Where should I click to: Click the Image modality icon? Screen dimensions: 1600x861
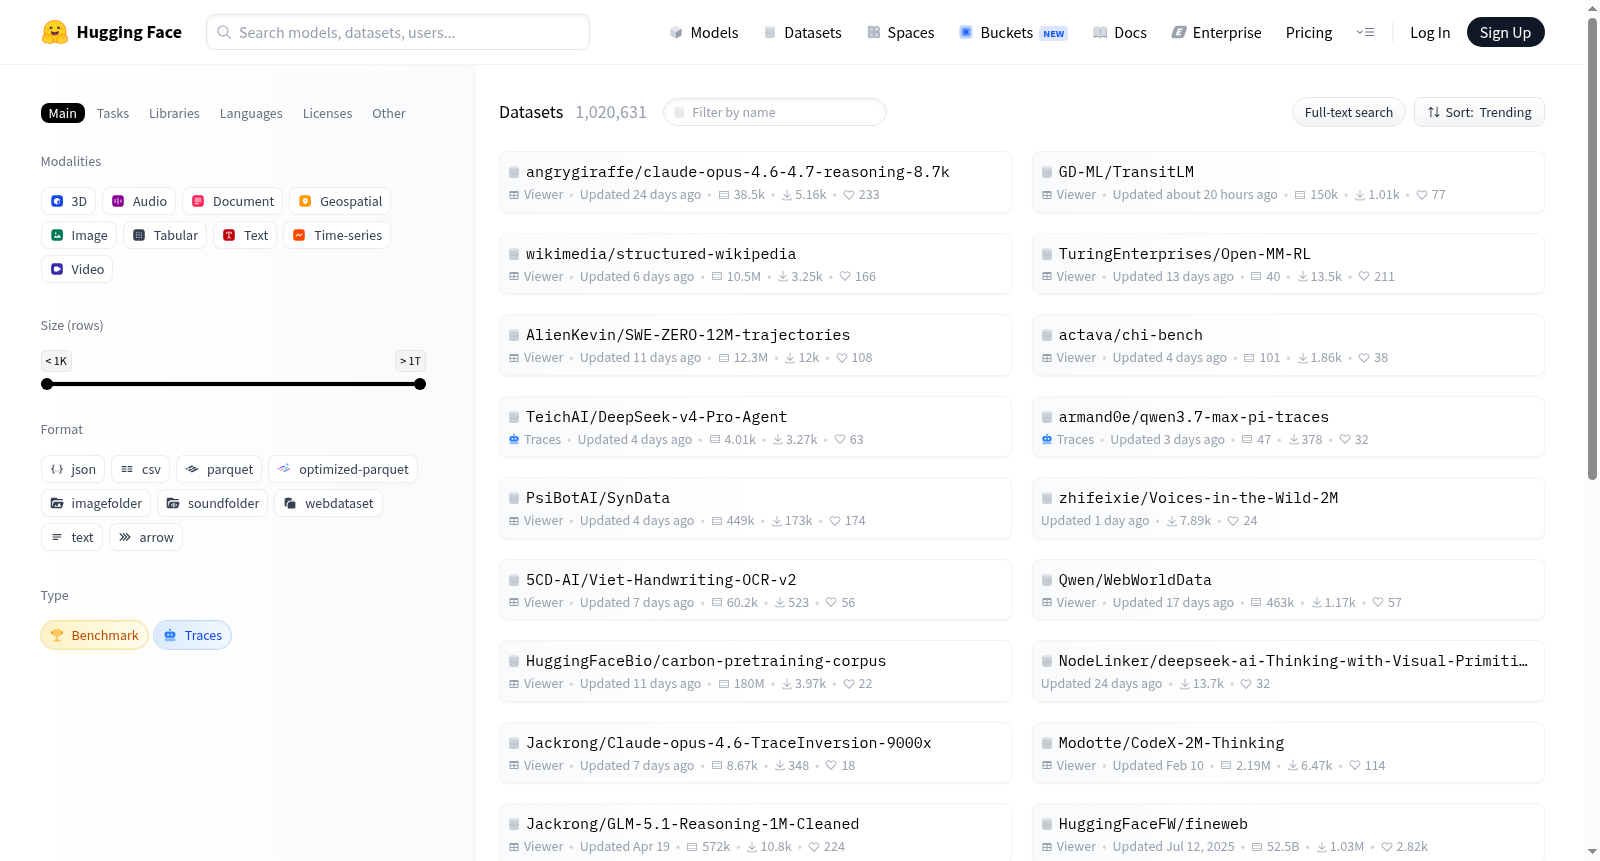pyautogui.click(x=57, y=235)
